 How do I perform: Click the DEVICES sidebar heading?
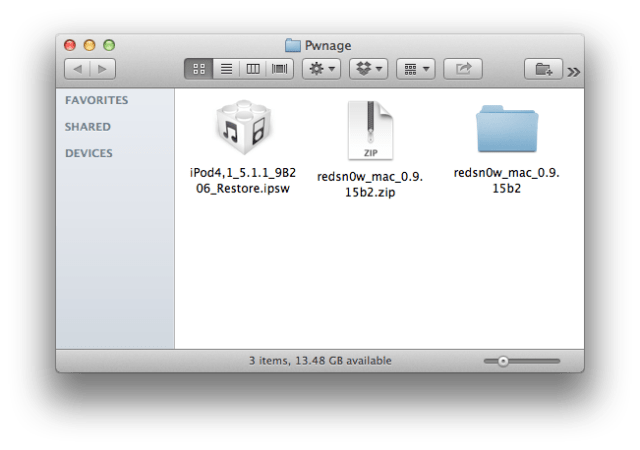coord(89,153)
